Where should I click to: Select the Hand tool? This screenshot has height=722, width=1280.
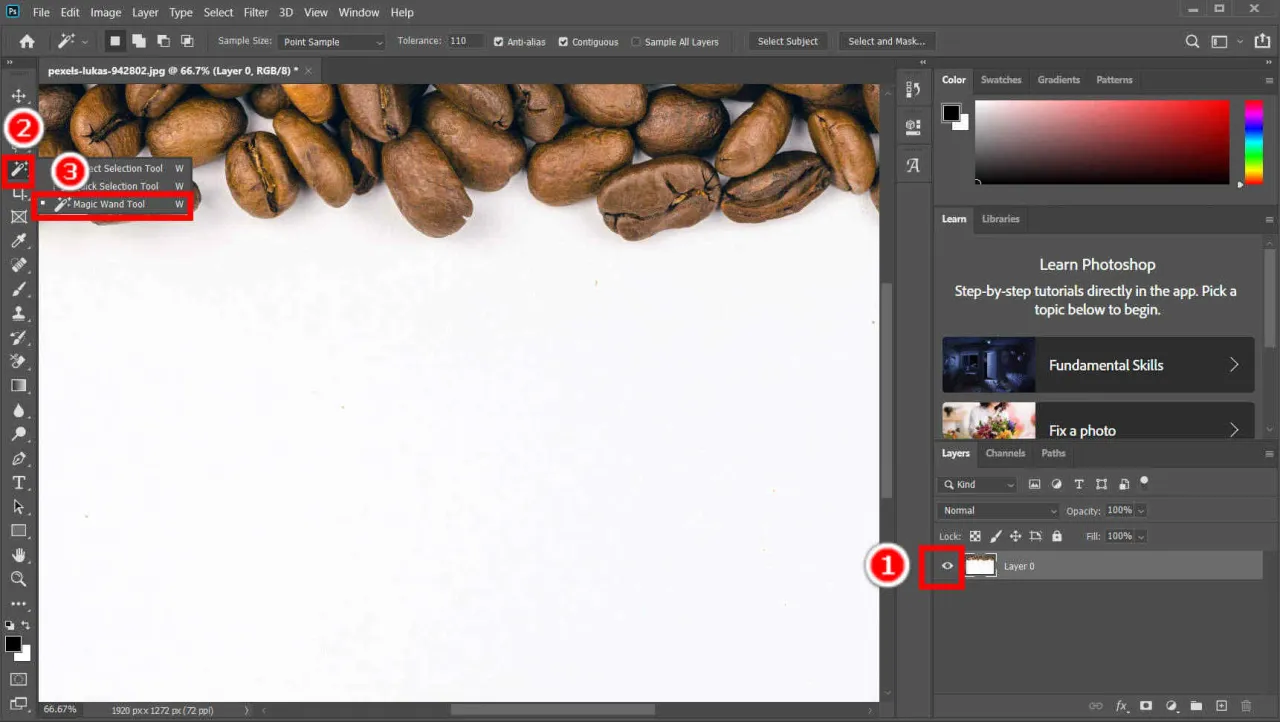[18, 555]
